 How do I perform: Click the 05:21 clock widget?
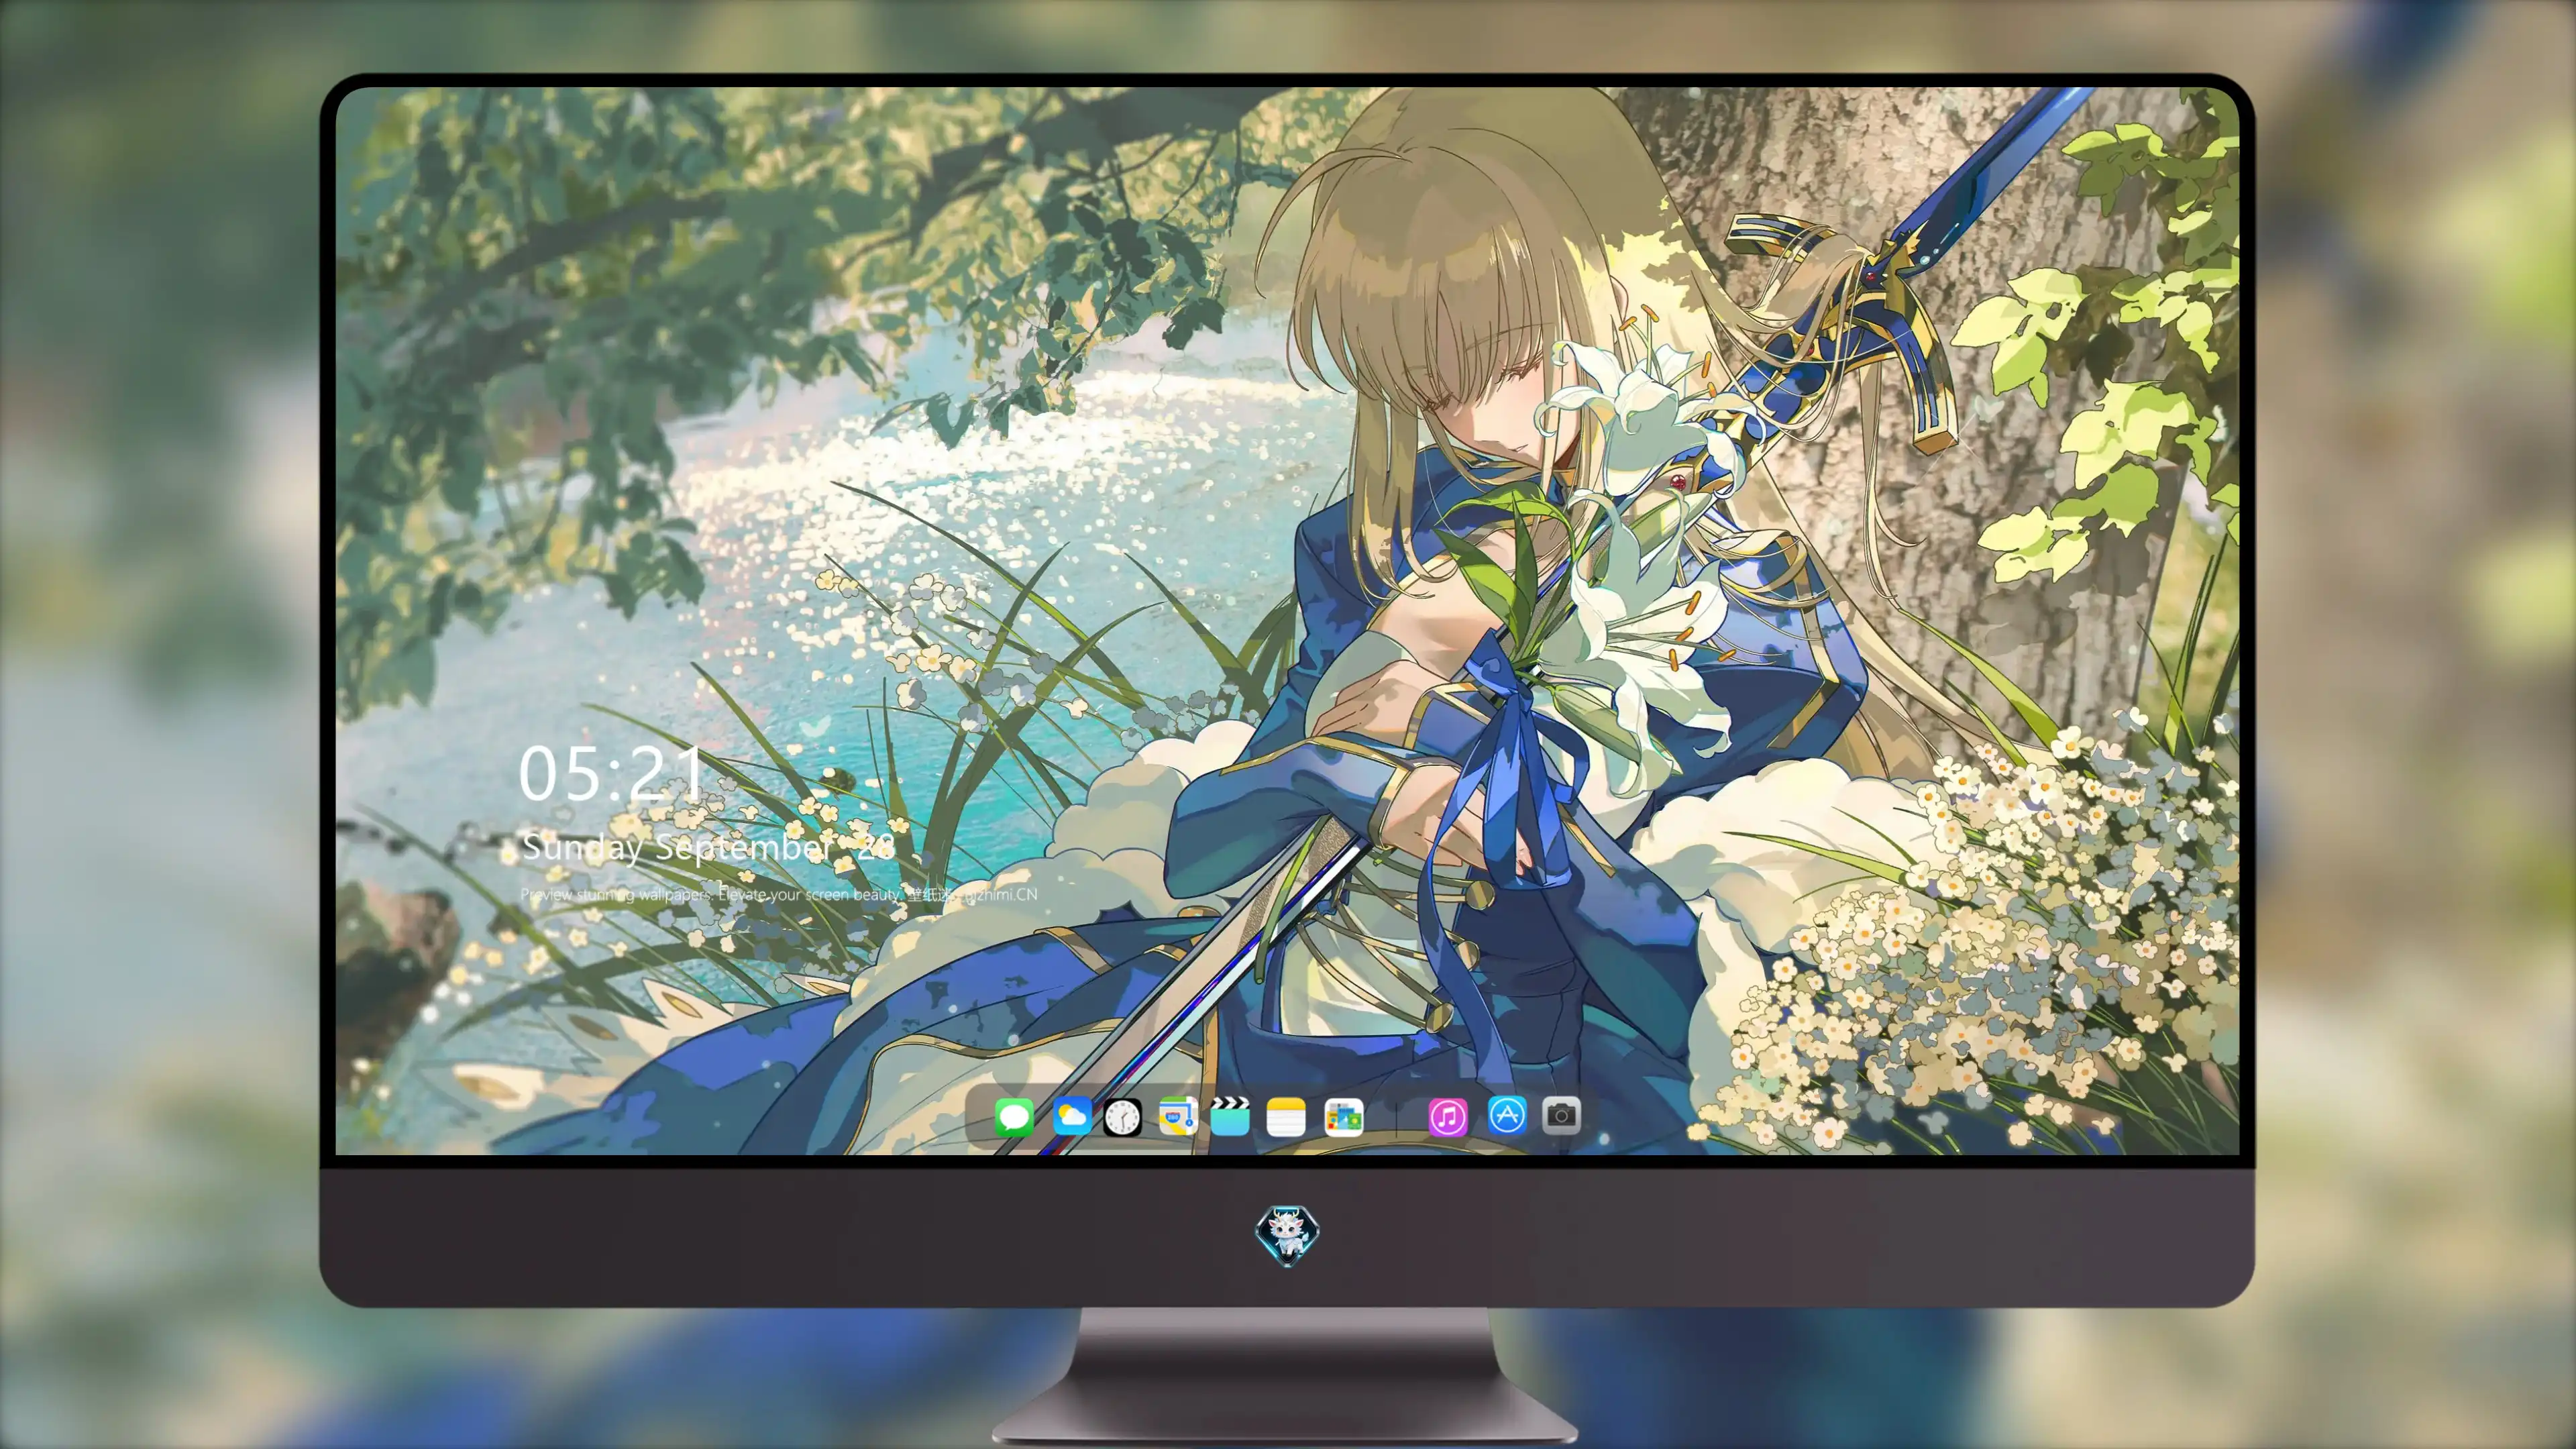pyautogui.click(x=611, y=774)
